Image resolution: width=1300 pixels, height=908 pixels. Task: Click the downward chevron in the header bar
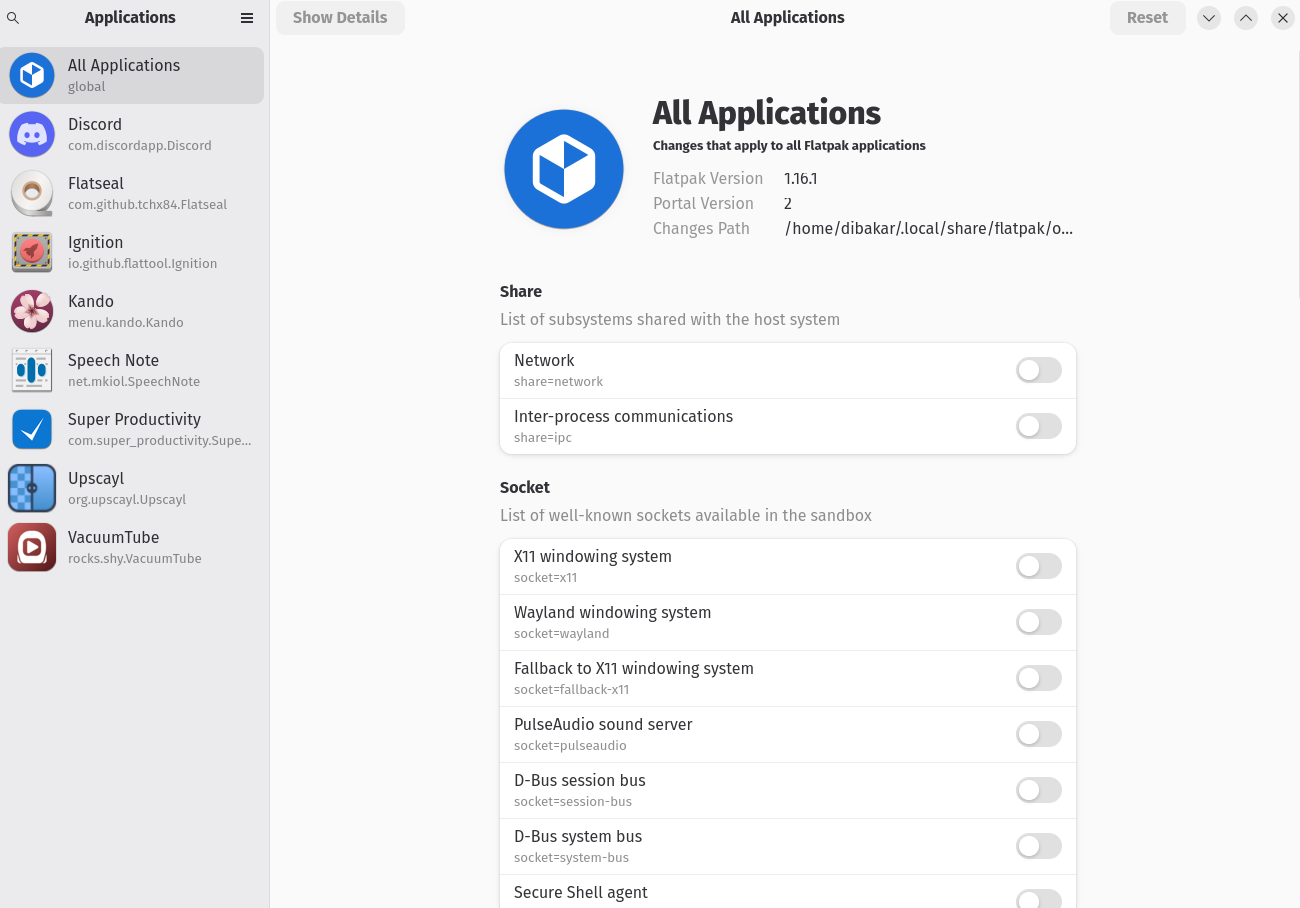[x=1208, y=18]
